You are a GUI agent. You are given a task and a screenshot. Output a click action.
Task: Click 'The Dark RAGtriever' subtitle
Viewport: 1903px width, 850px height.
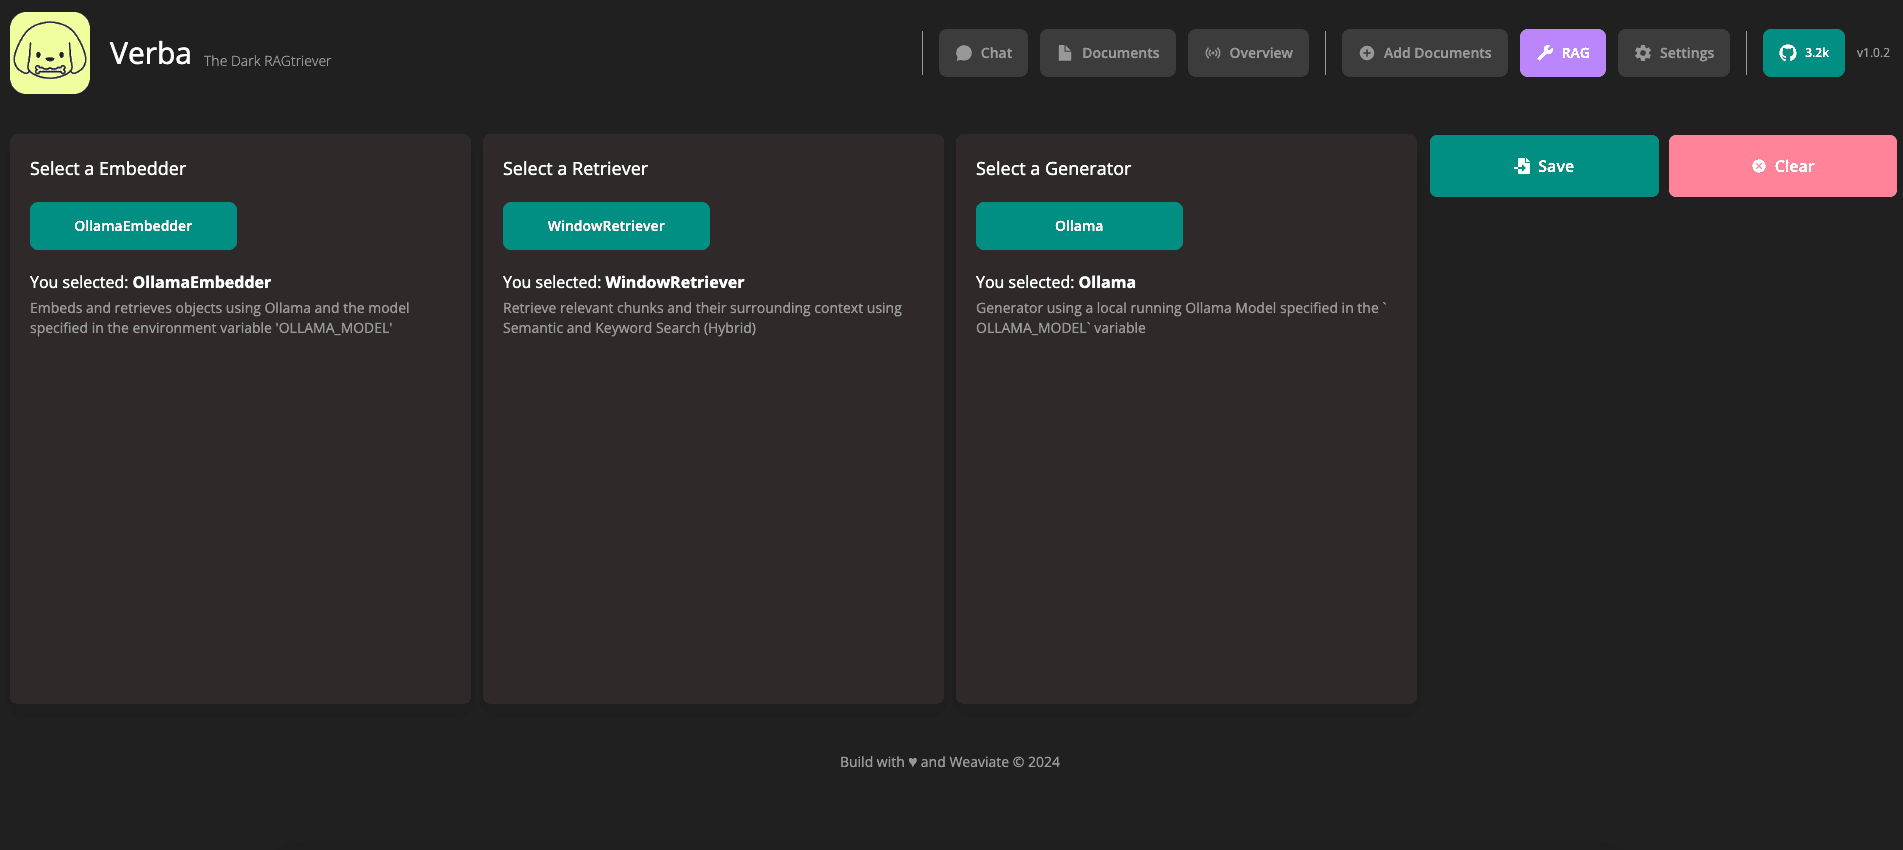[267, 61]
